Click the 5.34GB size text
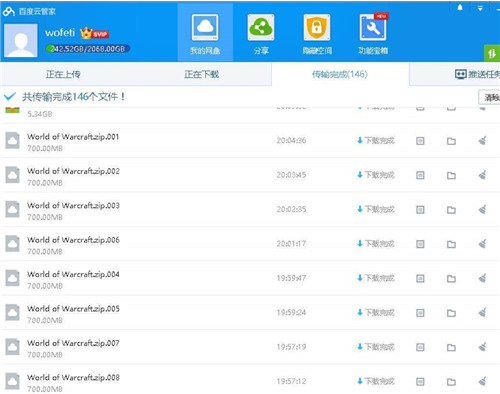Image resolution: width=500 pixels, height=394 pixels. (x=40, y=114)
